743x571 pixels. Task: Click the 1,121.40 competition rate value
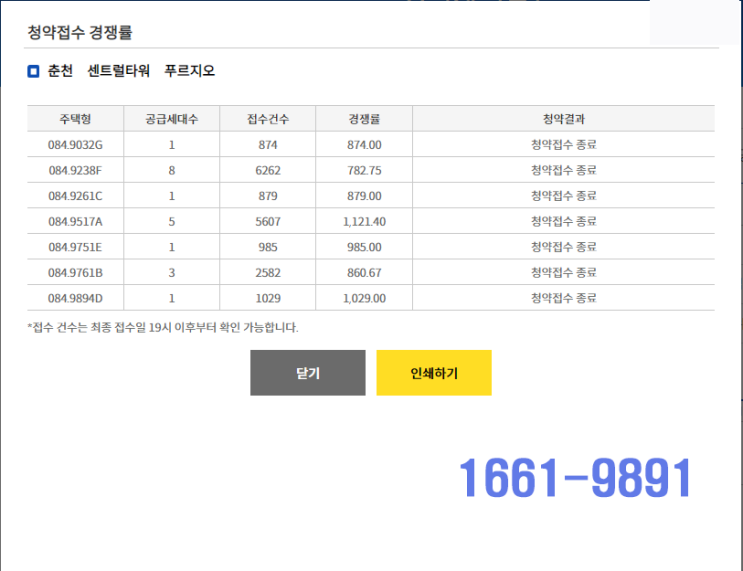(x=364, y=221)
